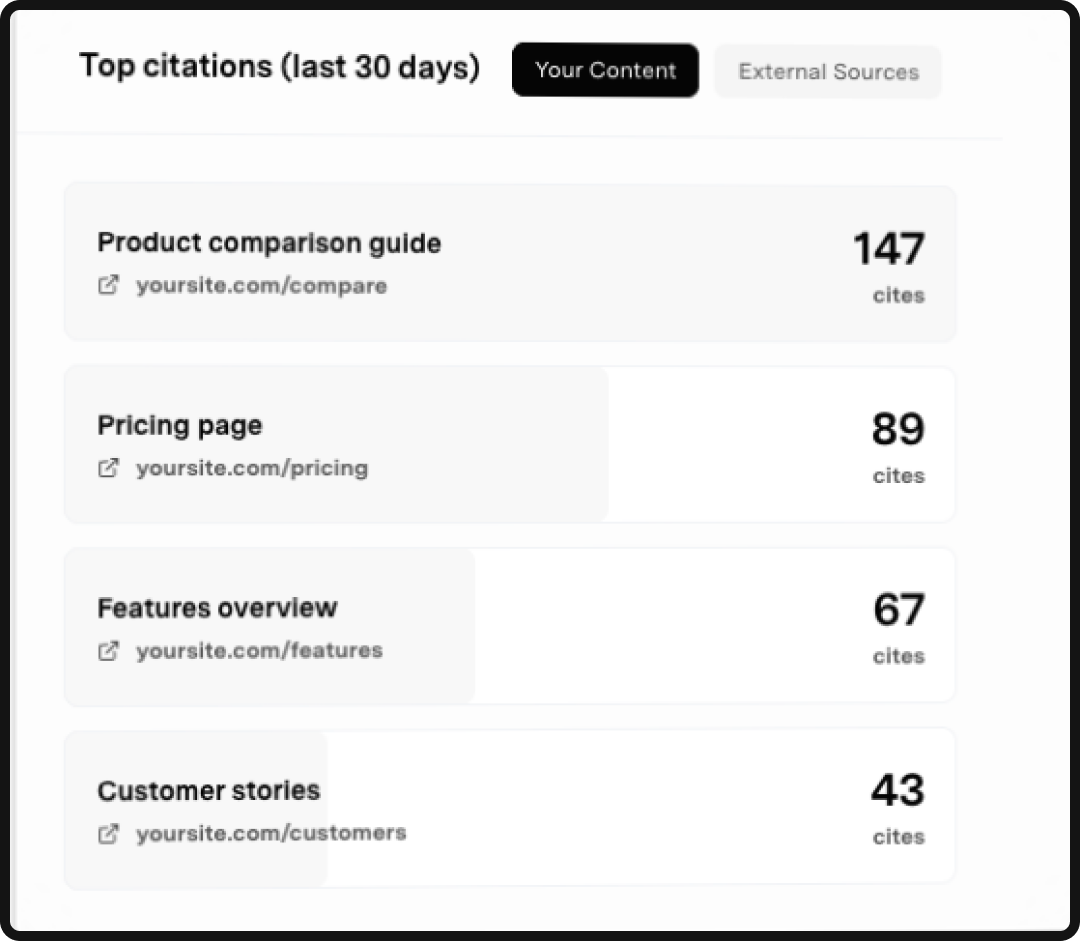Click the Pricing page citation progress bar
Image resolution: width=1080 pixels, height=941 pixels.
[335, 444]
